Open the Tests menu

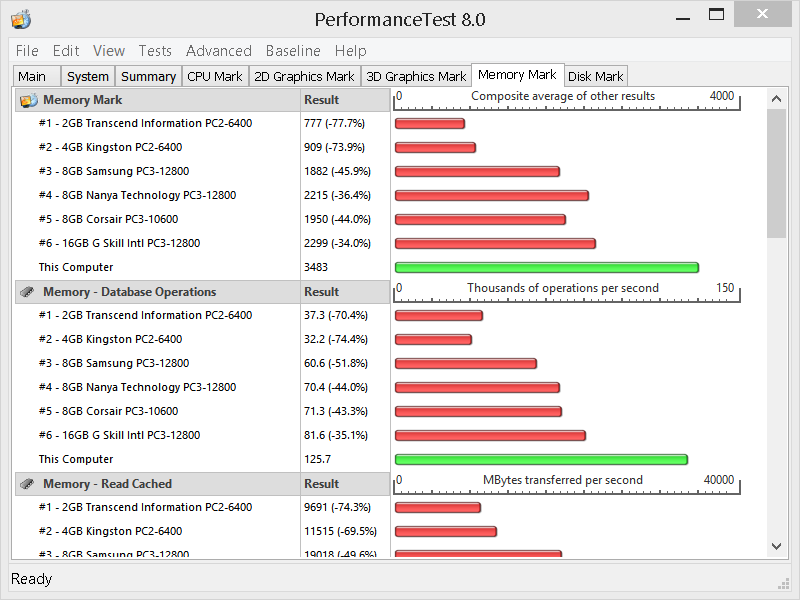point(155,51)
